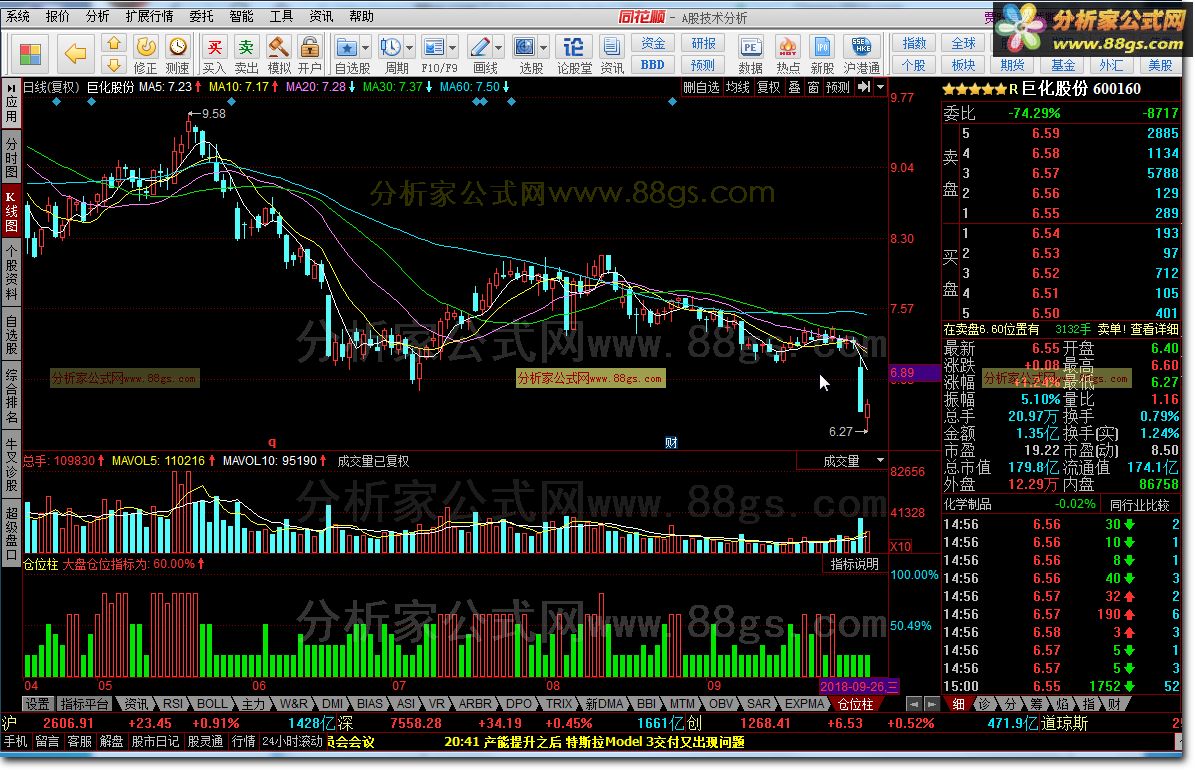Click the 查看详细 link
1195x770 pixels.
(1154, 329)
